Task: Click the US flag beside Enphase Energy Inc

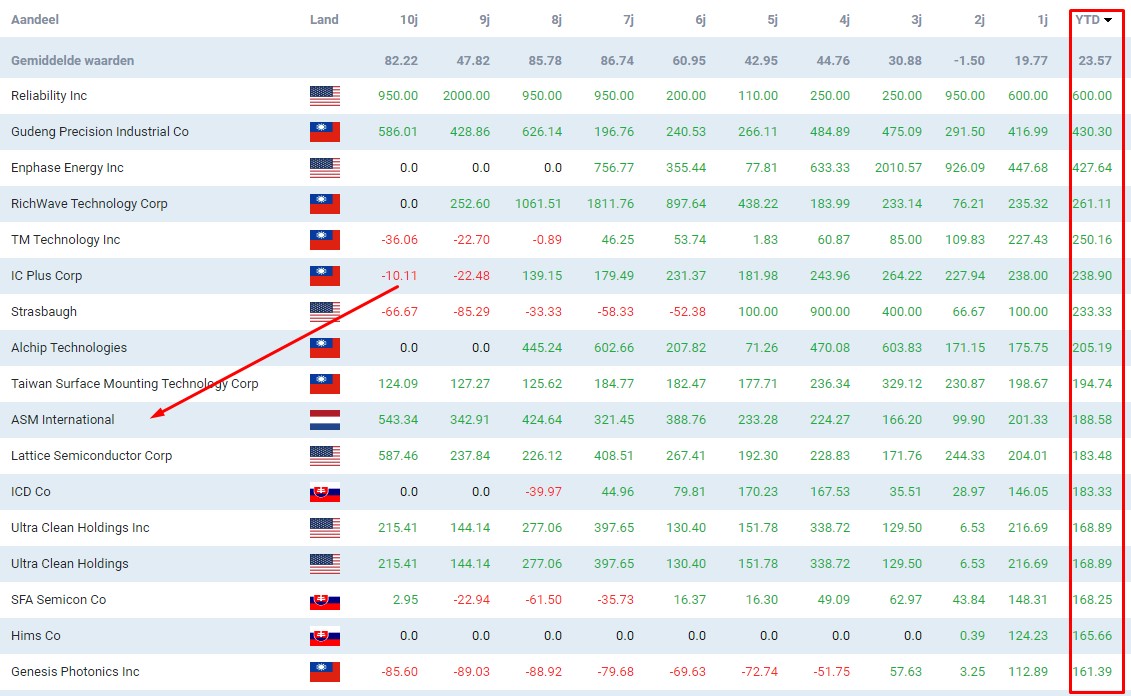Action: pos(324,168)
